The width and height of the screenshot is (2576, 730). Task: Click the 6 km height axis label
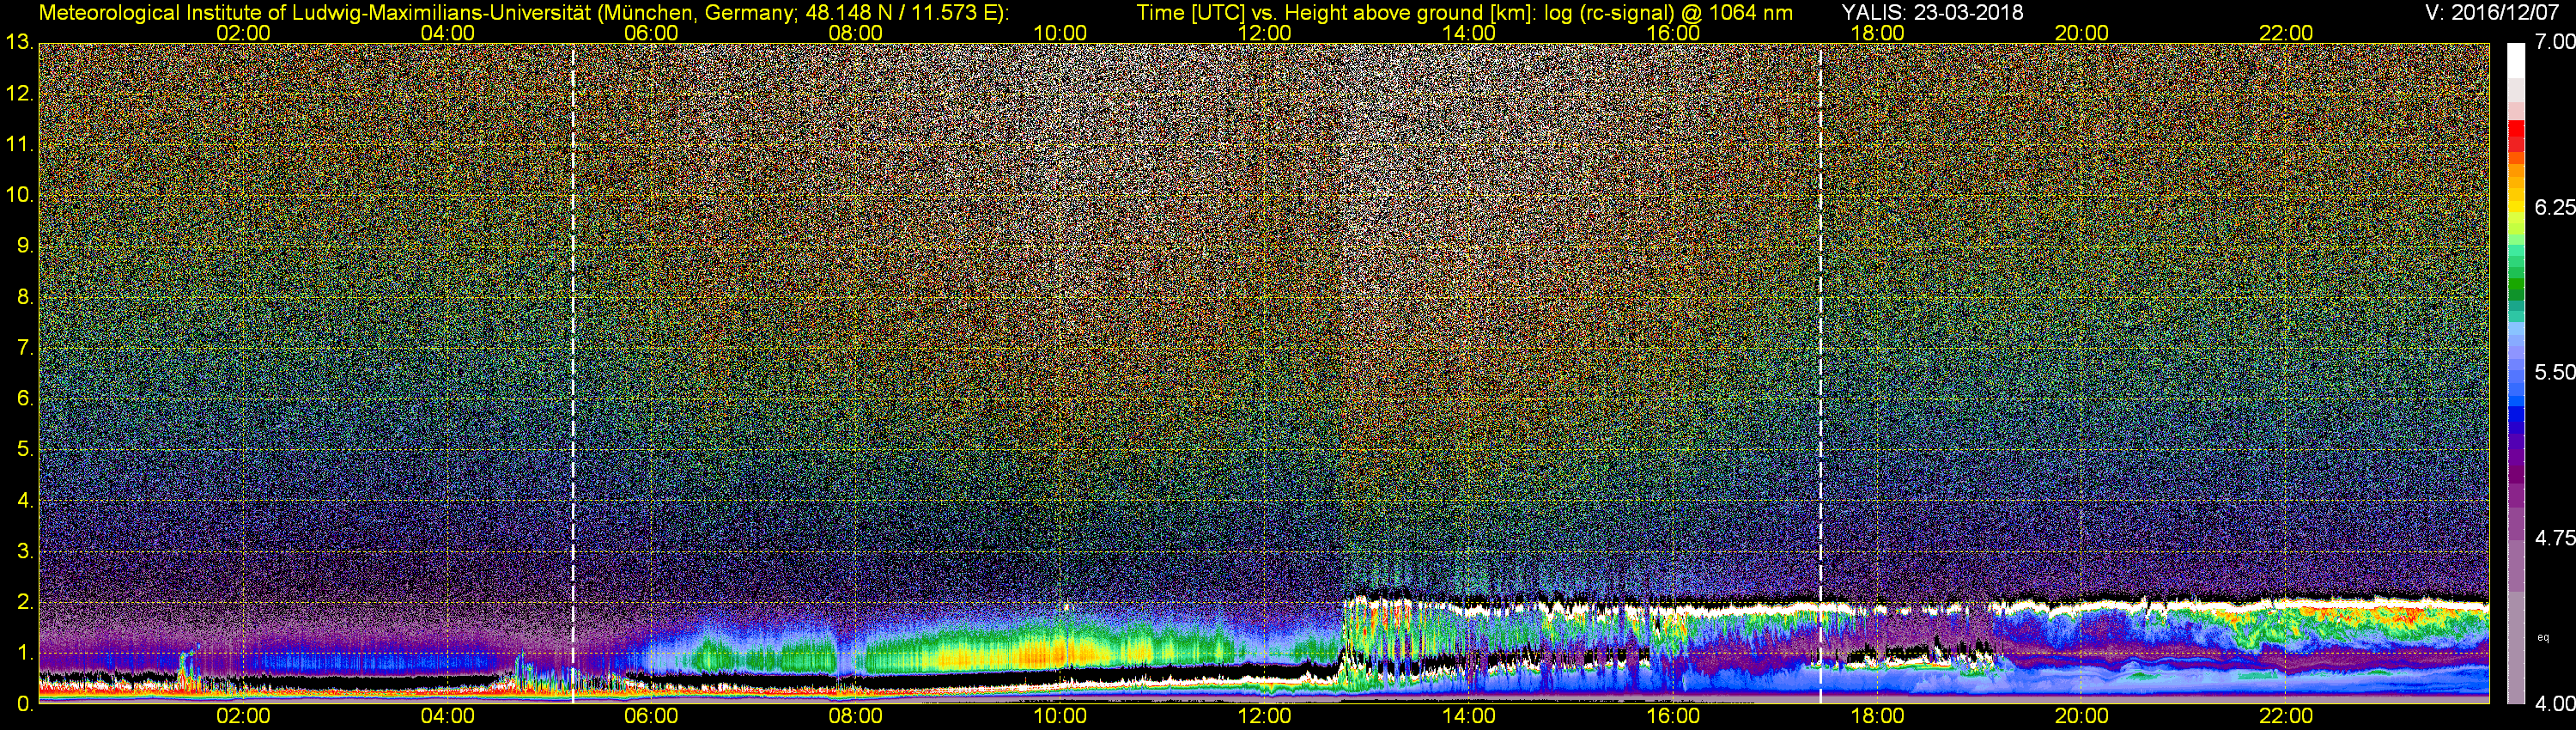(25, 398)
